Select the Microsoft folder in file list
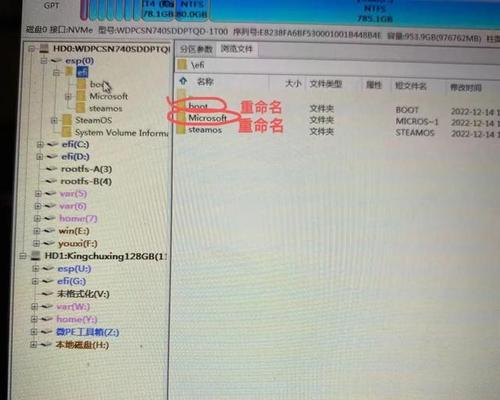This screenshot has width=500, height=400. click(207, 118)
